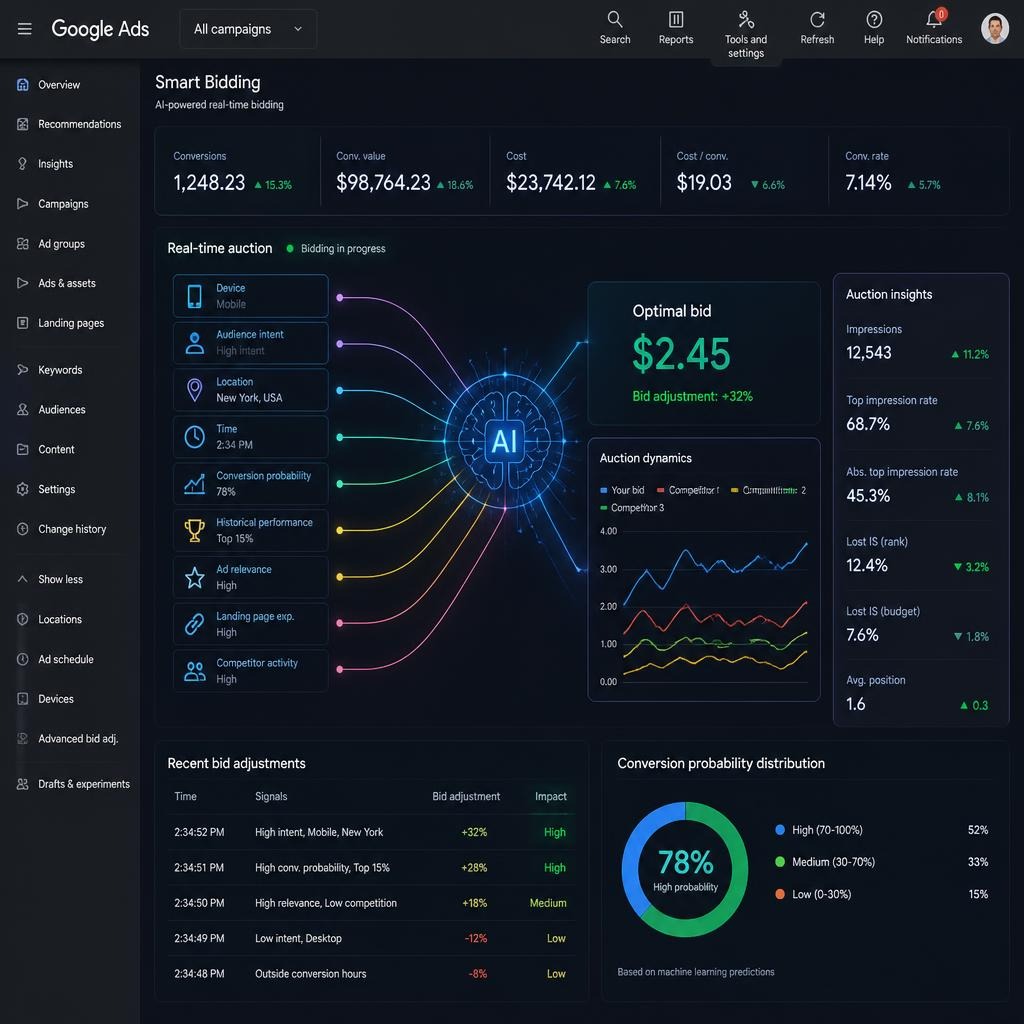Click the -12% bid adjustment value
1024x1024 pixels.
click(475, 938)
